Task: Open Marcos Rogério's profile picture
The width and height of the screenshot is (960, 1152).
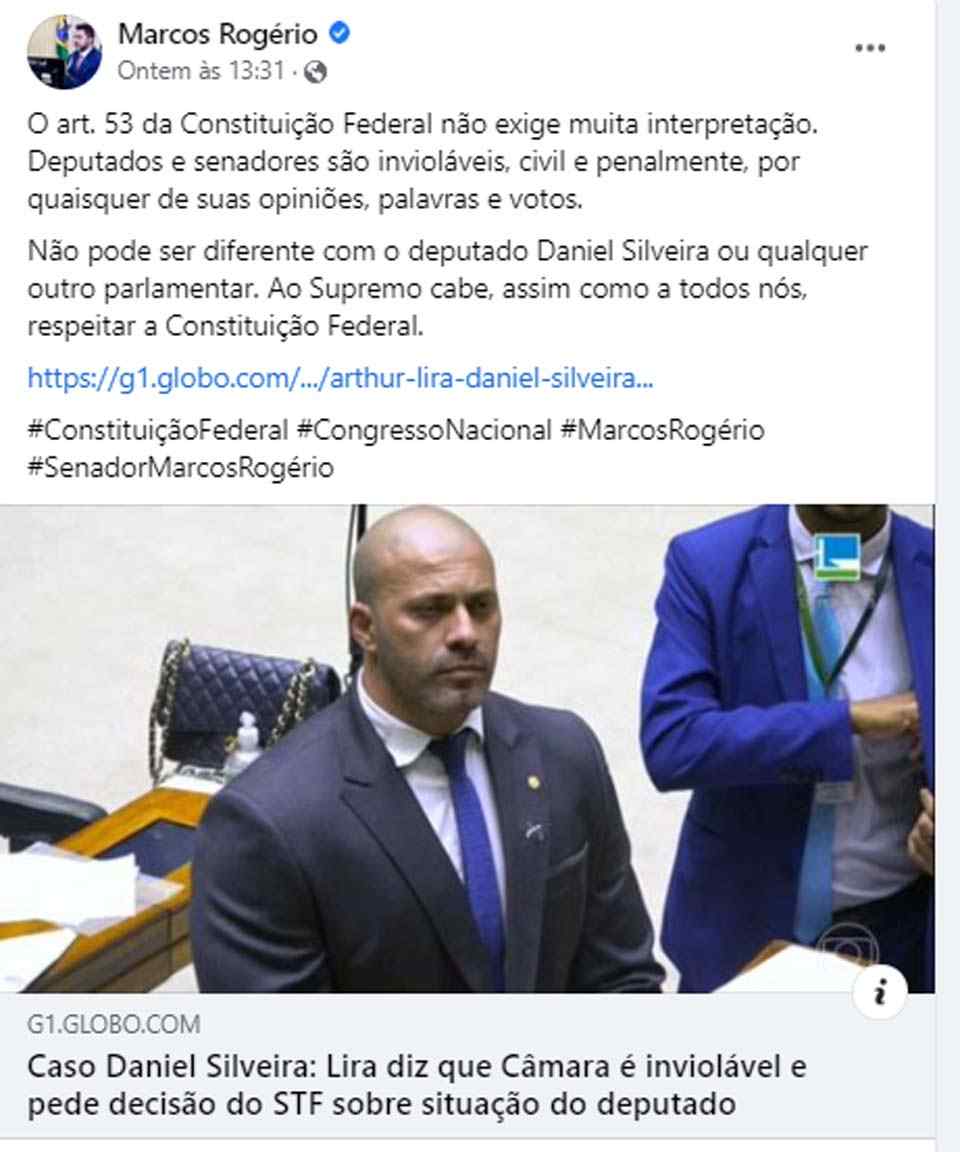Action: tap(65, 52)
